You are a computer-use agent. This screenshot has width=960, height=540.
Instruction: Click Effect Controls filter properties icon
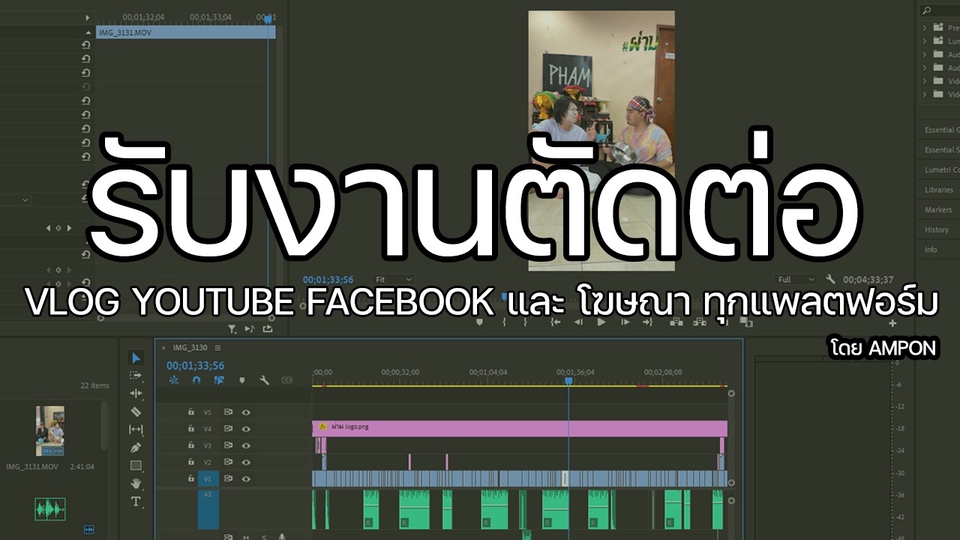[232, 329]
